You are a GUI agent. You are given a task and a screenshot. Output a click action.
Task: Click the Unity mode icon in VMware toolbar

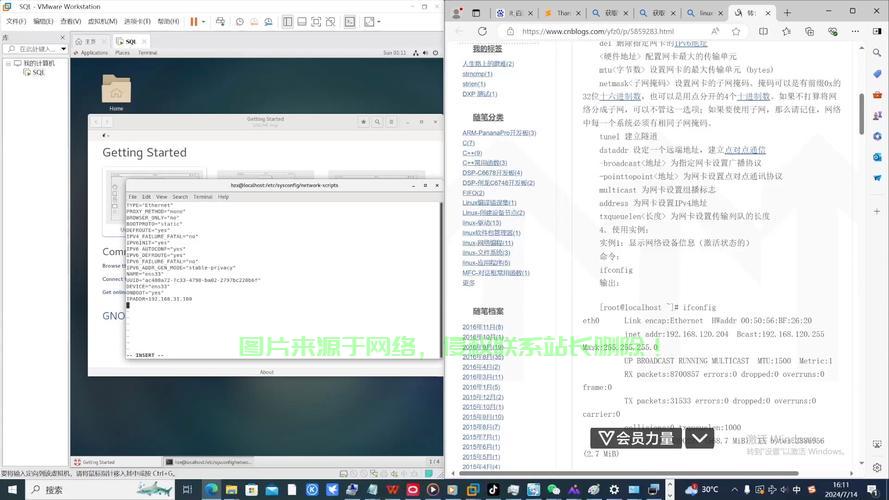(x=331, y=22)
